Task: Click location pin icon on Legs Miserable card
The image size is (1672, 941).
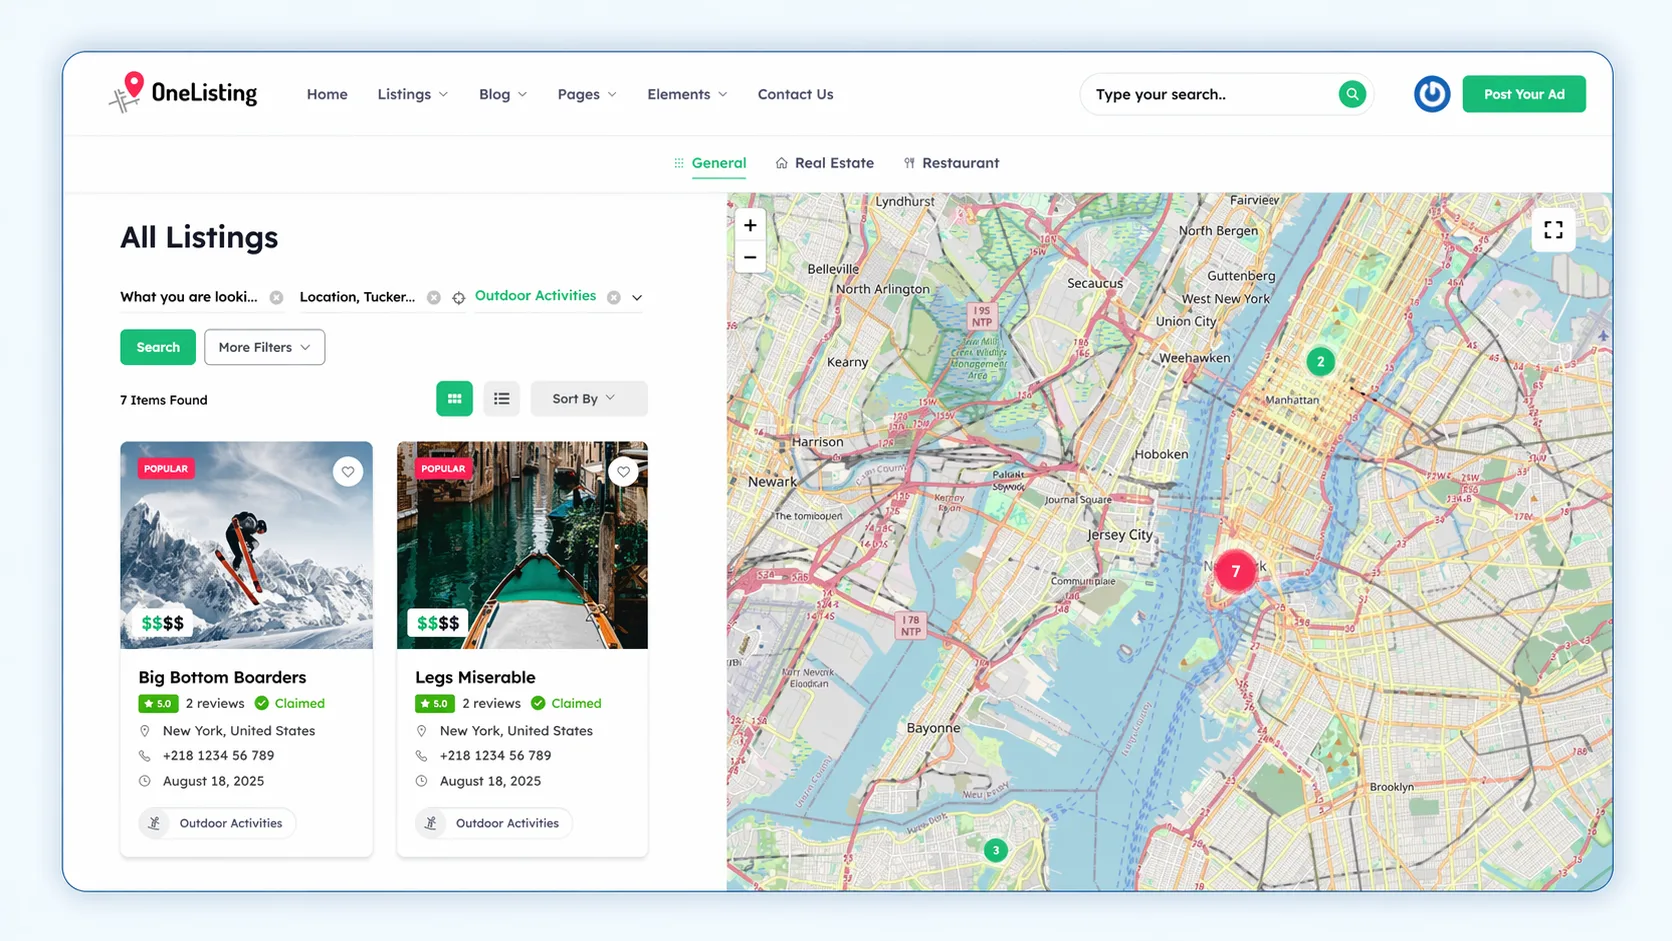Action: click(x=422, y=731)
